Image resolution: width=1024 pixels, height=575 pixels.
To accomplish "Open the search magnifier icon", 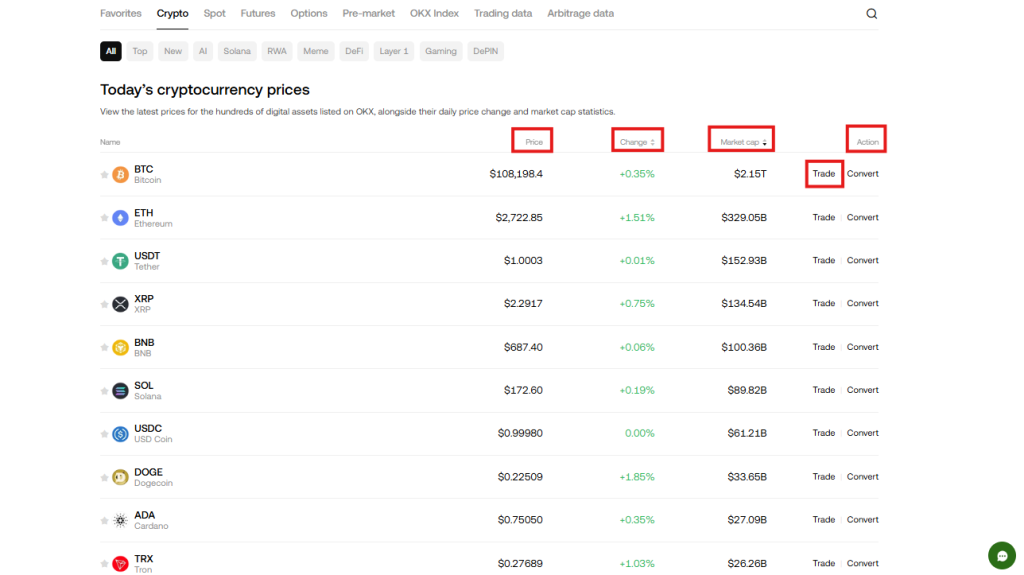I will click(871, 14).
